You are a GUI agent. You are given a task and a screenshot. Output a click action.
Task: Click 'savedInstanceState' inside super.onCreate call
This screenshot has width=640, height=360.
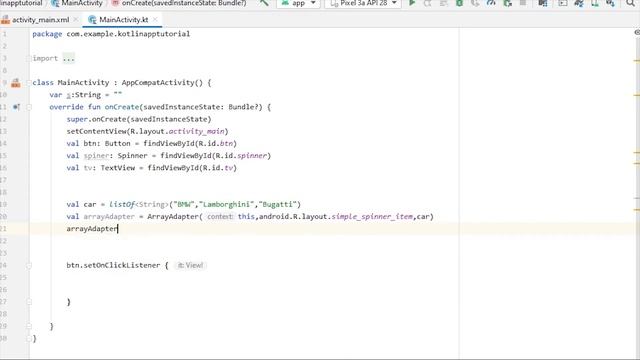click(169, 119)
